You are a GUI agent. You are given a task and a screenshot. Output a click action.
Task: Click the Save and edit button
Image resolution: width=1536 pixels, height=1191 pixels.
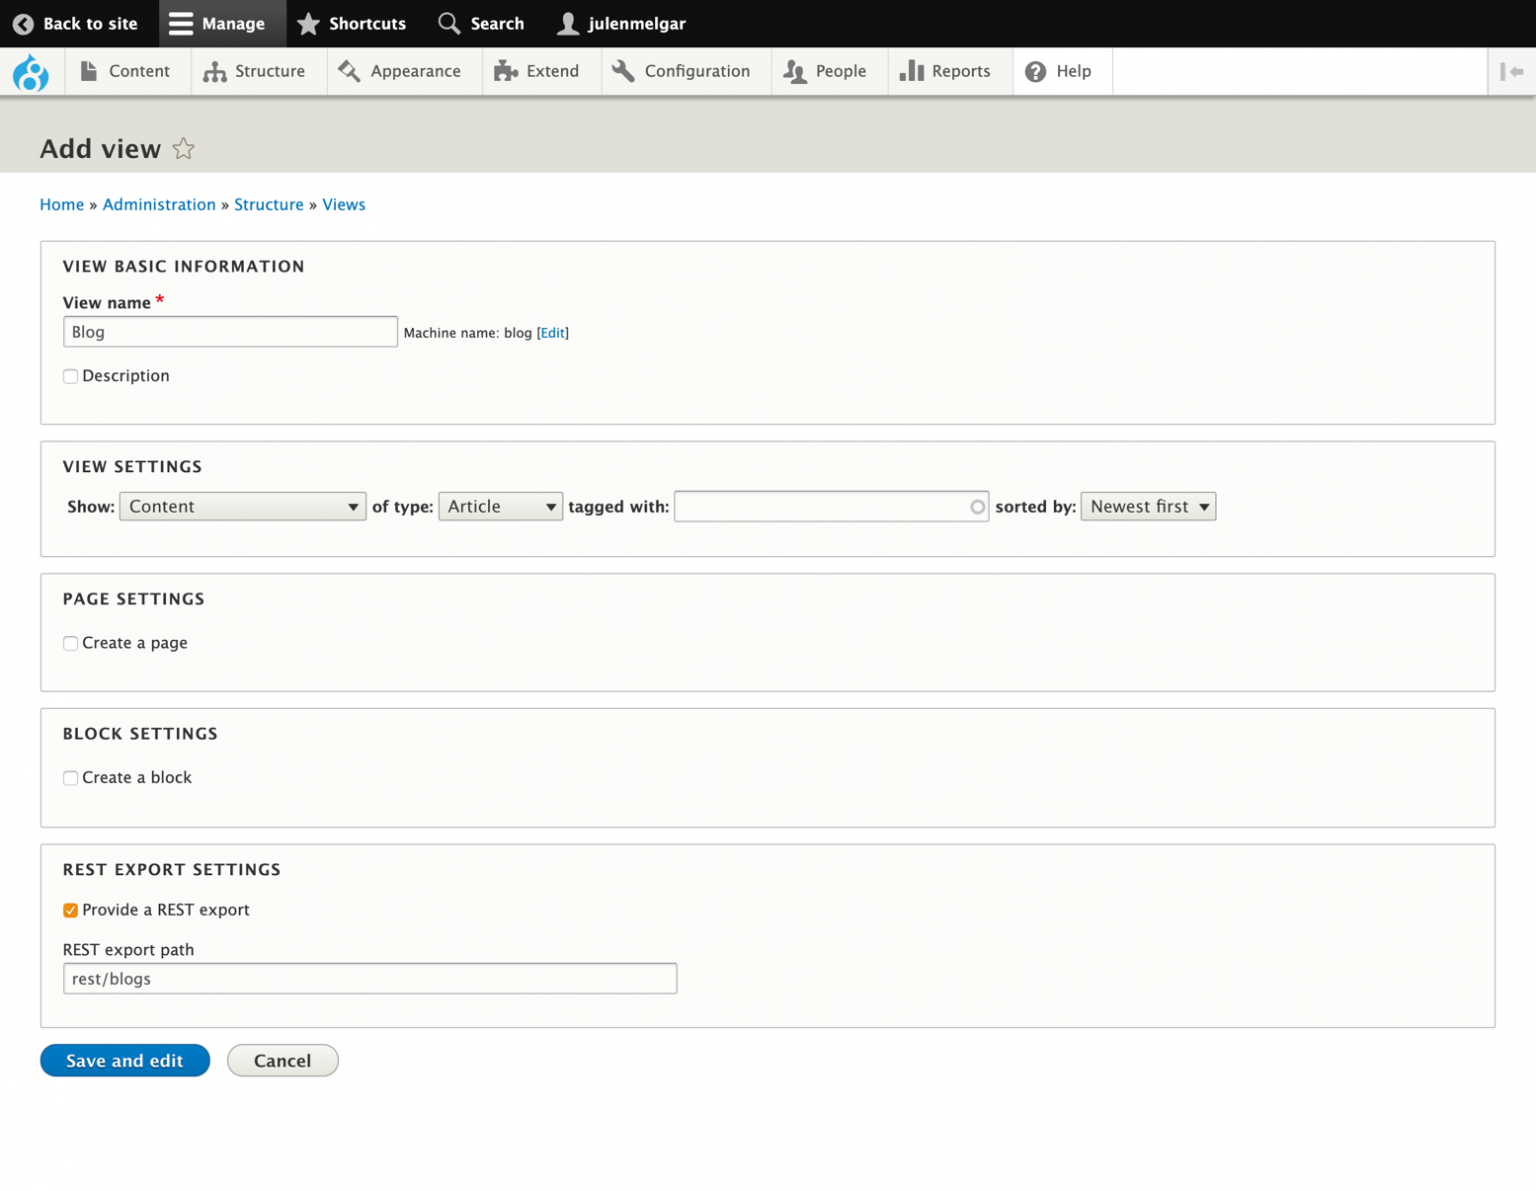click(124, 1060)
